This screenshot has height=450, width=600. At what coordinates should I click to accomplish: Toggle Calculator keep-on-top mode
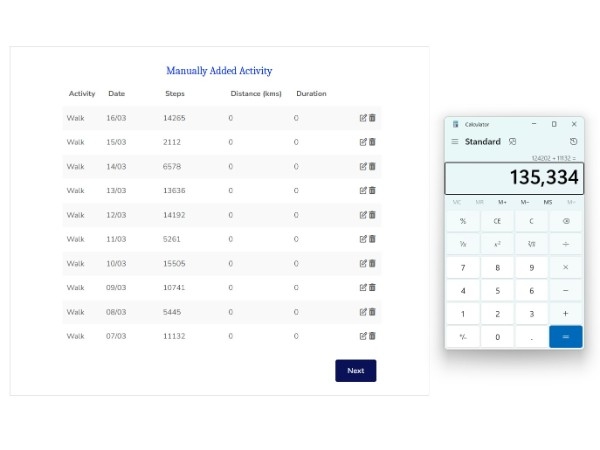tap(512, 142)
